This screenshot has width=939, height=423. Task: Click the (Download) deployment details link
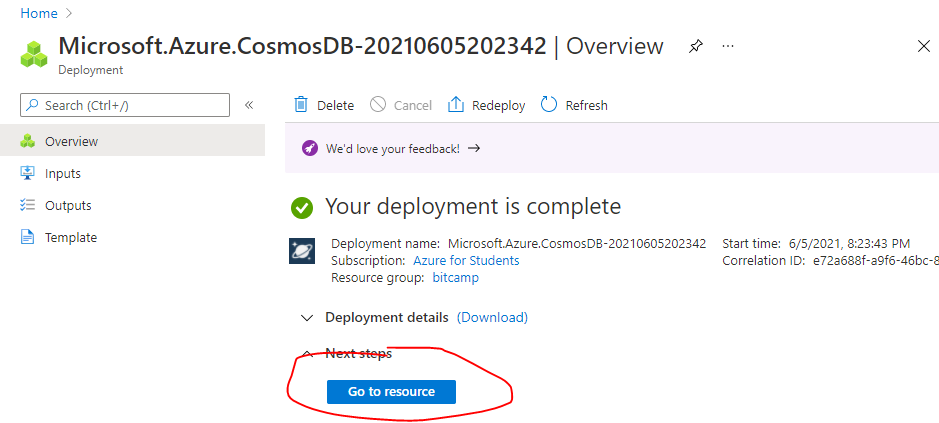point(492,317)
